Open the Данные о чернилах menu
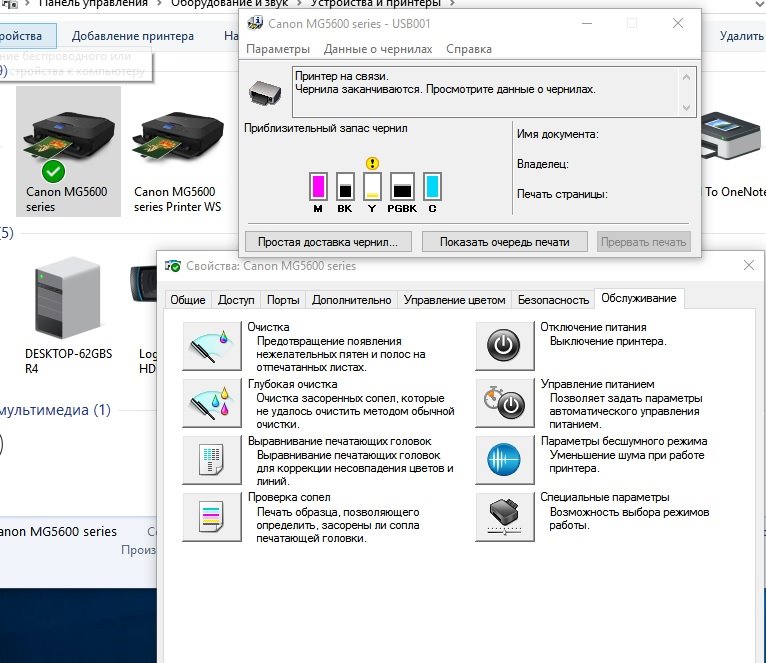 (x=378, y=49)
